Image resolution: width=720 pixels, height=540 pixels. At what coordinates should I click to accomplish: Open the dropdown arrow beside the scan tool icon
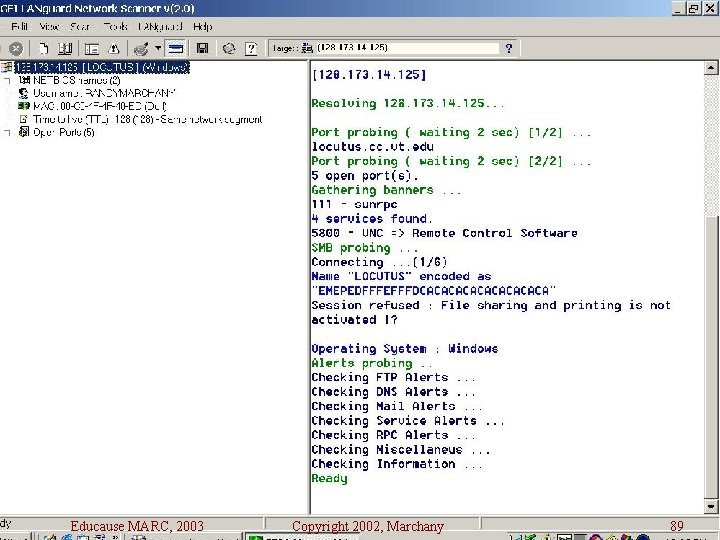coord(158,48)
